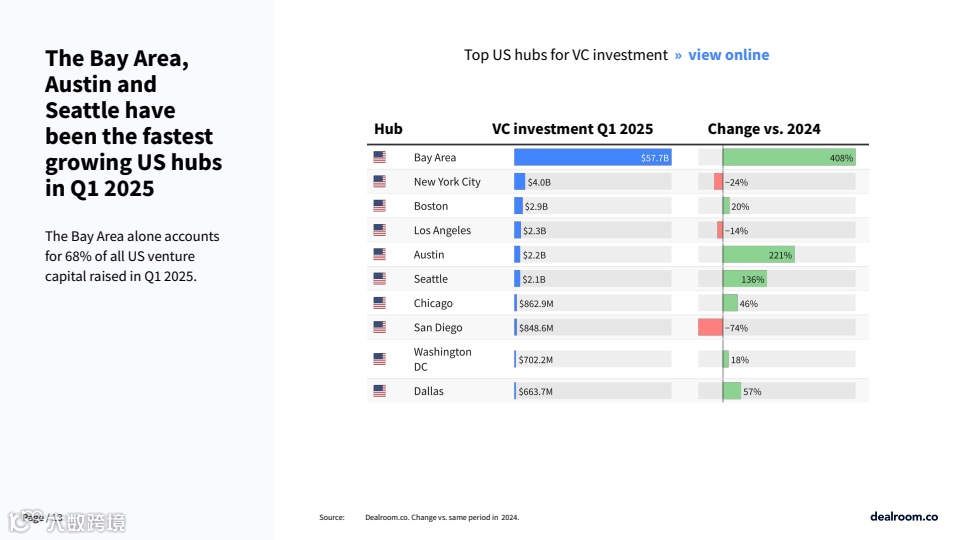960x540 pixels.
Task: Click the "VC investment Q1 2025" column header
Action: click(572, 129)
